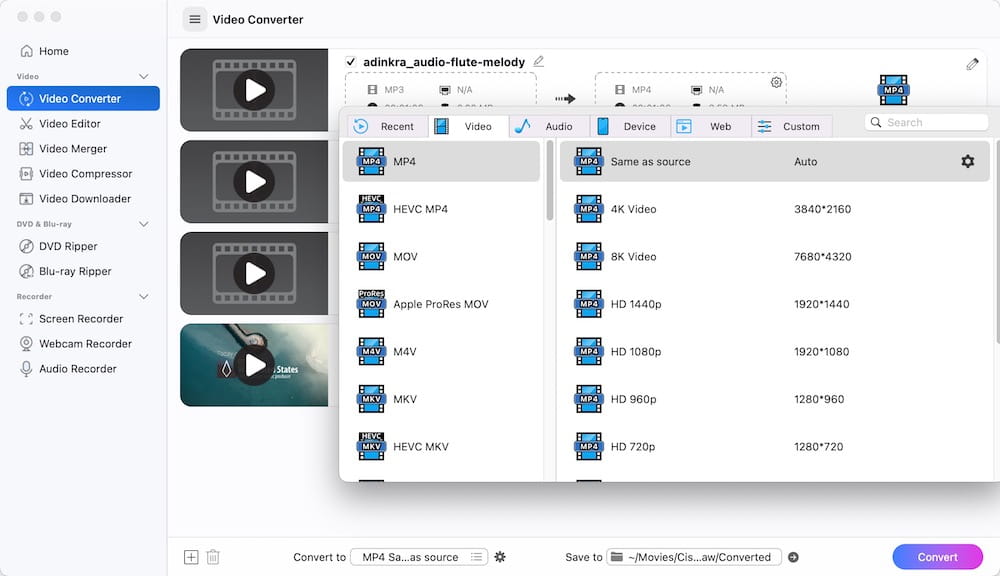Choose HD 1440p preset

click(x=774, y=304)
